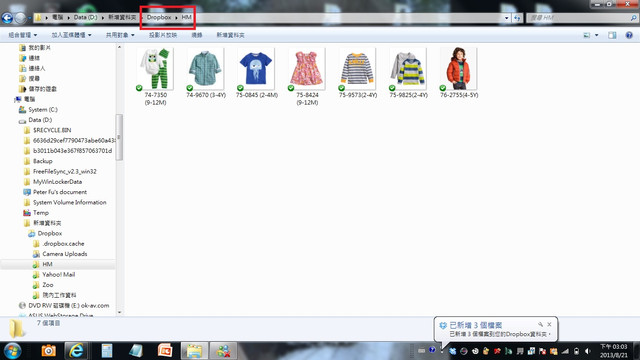This screenshot has height=360, width=640.
Task: Click the 新增資料夾 new folder button
Action: (x=230, y=35)
